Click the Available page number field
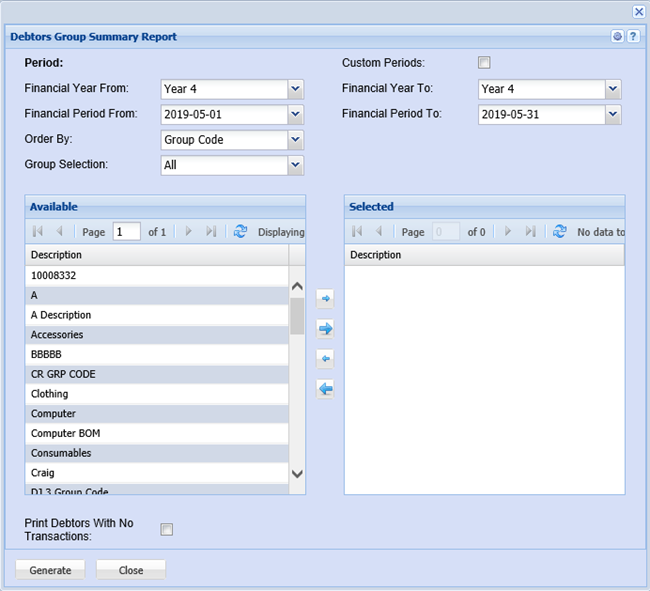 [x=126, y=231]
